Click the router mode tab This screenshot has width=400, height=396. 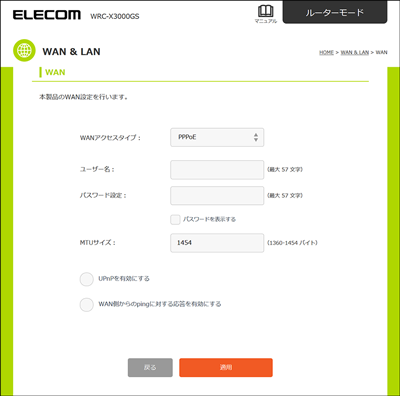pyautogui.click(x=335, y=12)
